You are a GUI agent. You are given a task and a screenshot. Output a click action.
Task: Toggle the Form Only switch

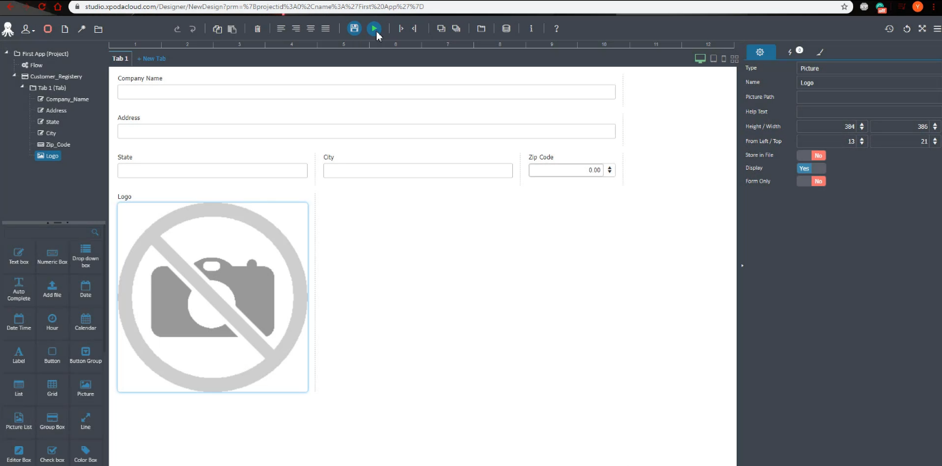coord(811,181)
